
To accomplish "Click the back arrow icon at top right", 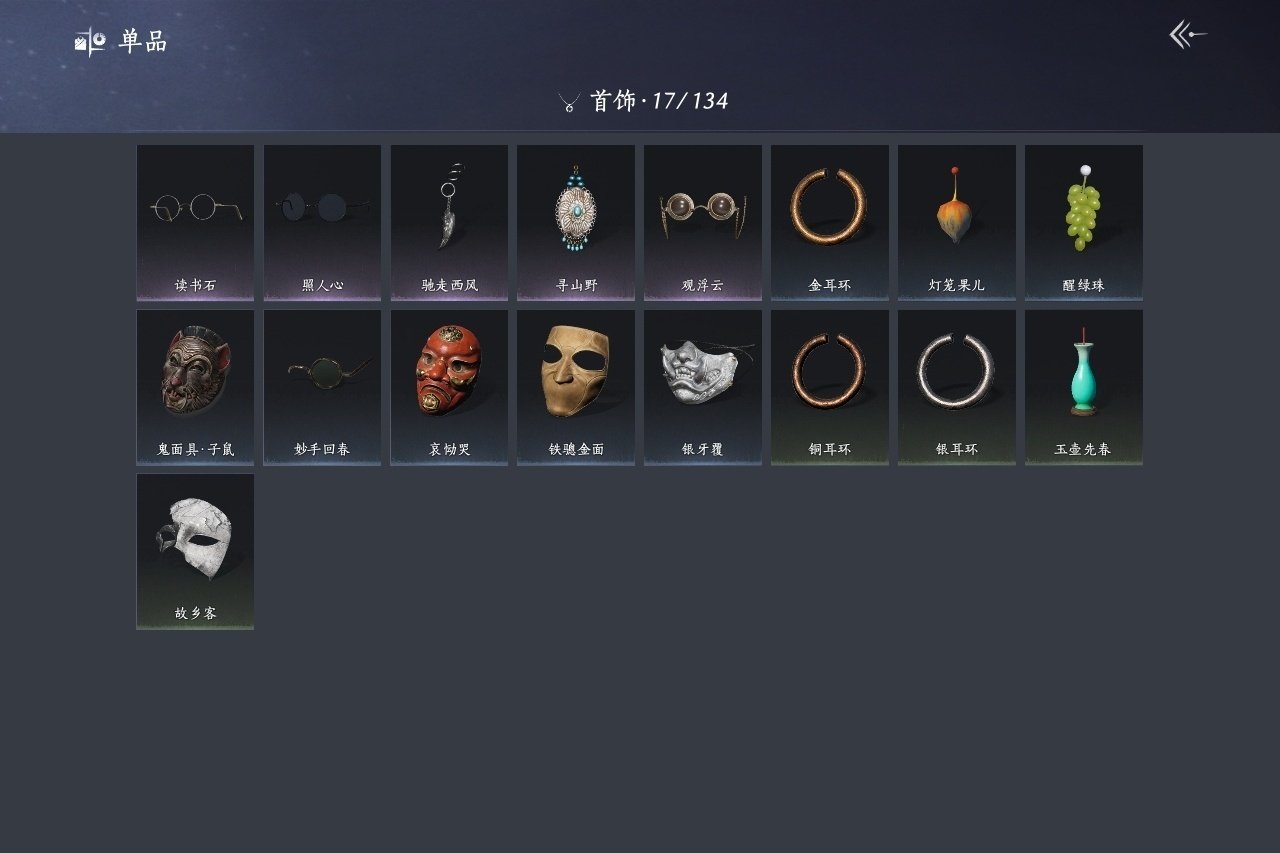I will pos(1188,35).
